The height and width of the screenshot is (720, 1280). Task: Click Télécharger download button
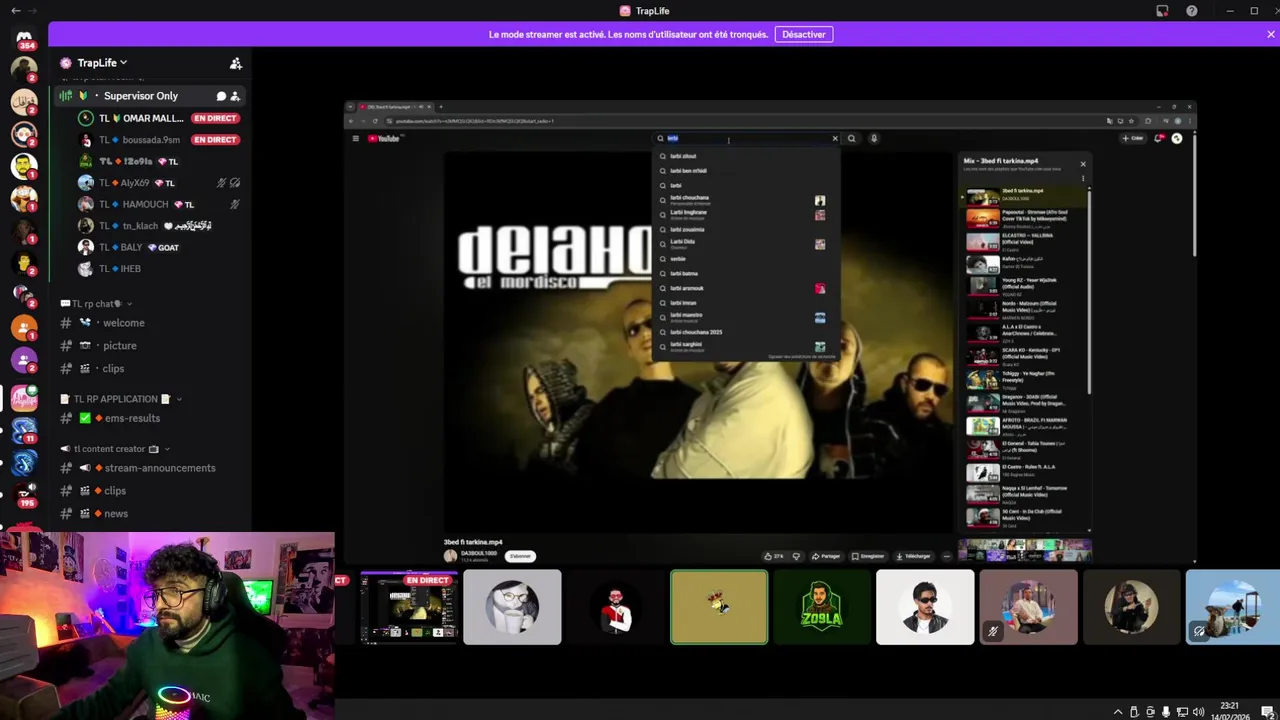[913, 556]
